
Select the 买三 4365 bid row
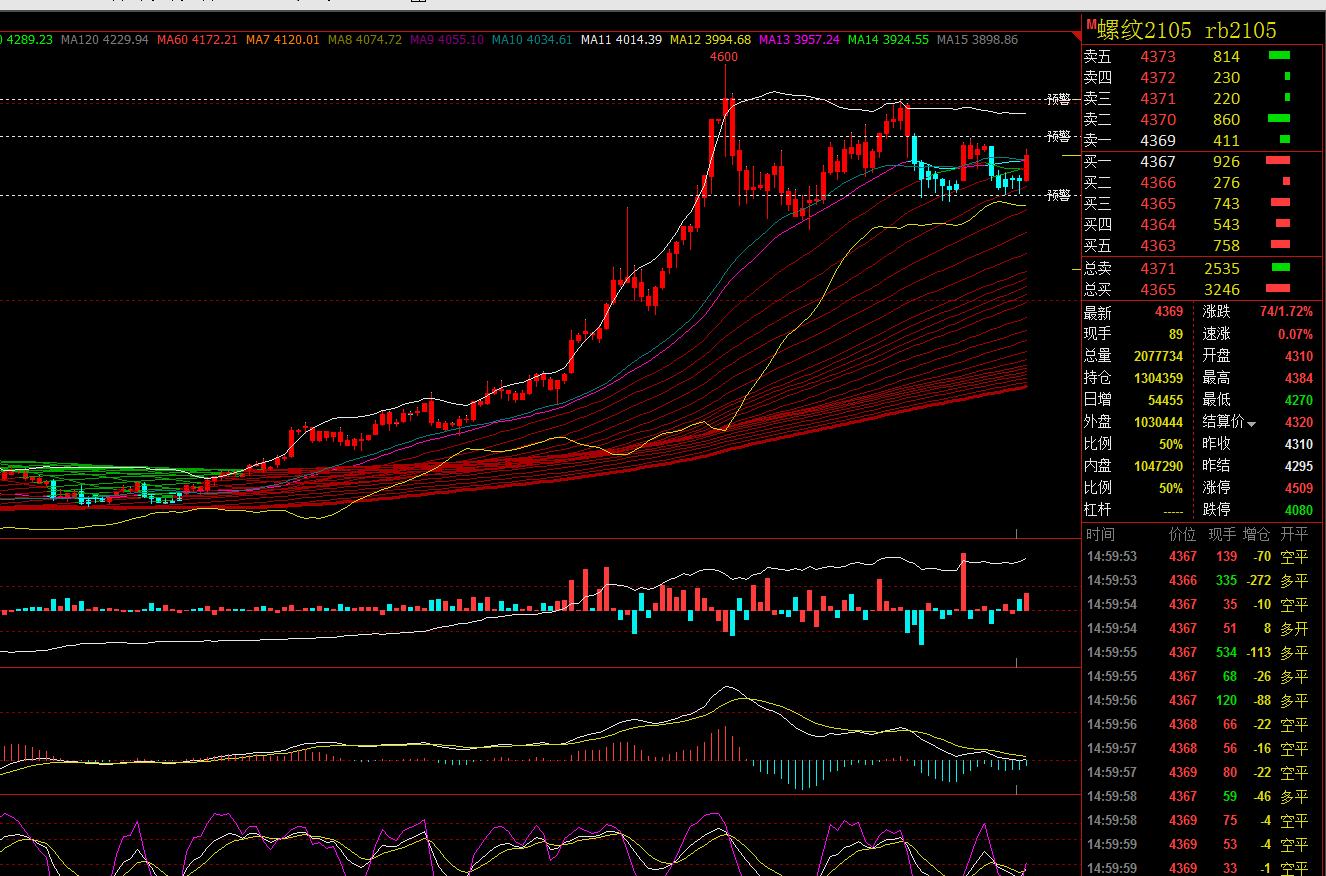tap(1203, 204)
